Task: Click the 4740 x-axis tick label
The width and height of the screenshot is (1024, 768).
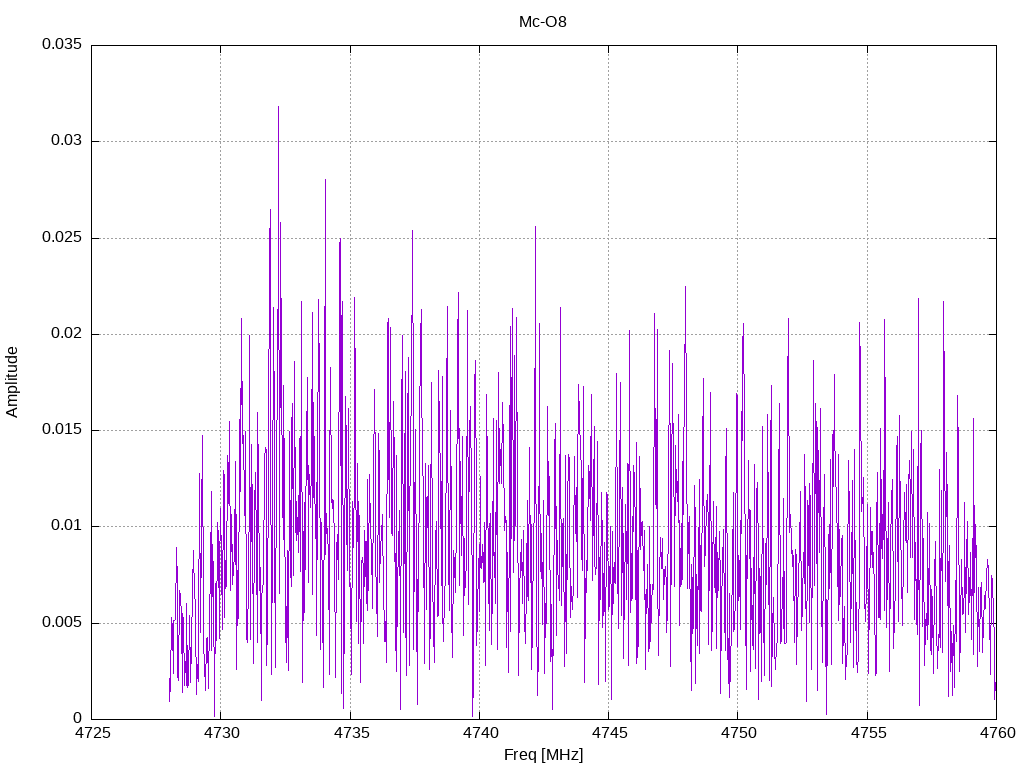Action: pos(481,733)
